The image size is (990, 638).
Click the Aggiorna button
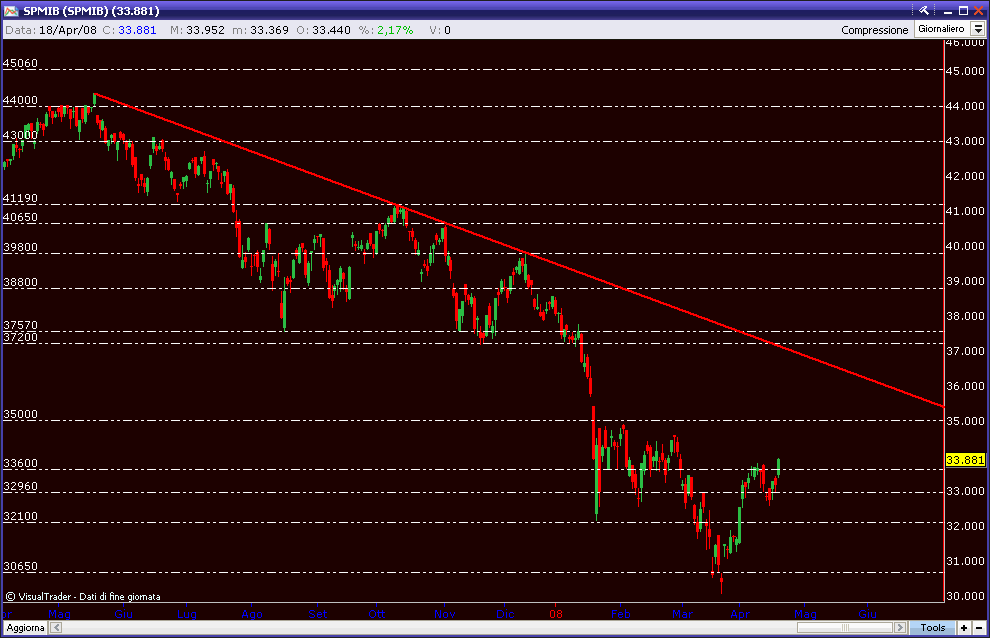pyautogui.click(x=24, y=628)
